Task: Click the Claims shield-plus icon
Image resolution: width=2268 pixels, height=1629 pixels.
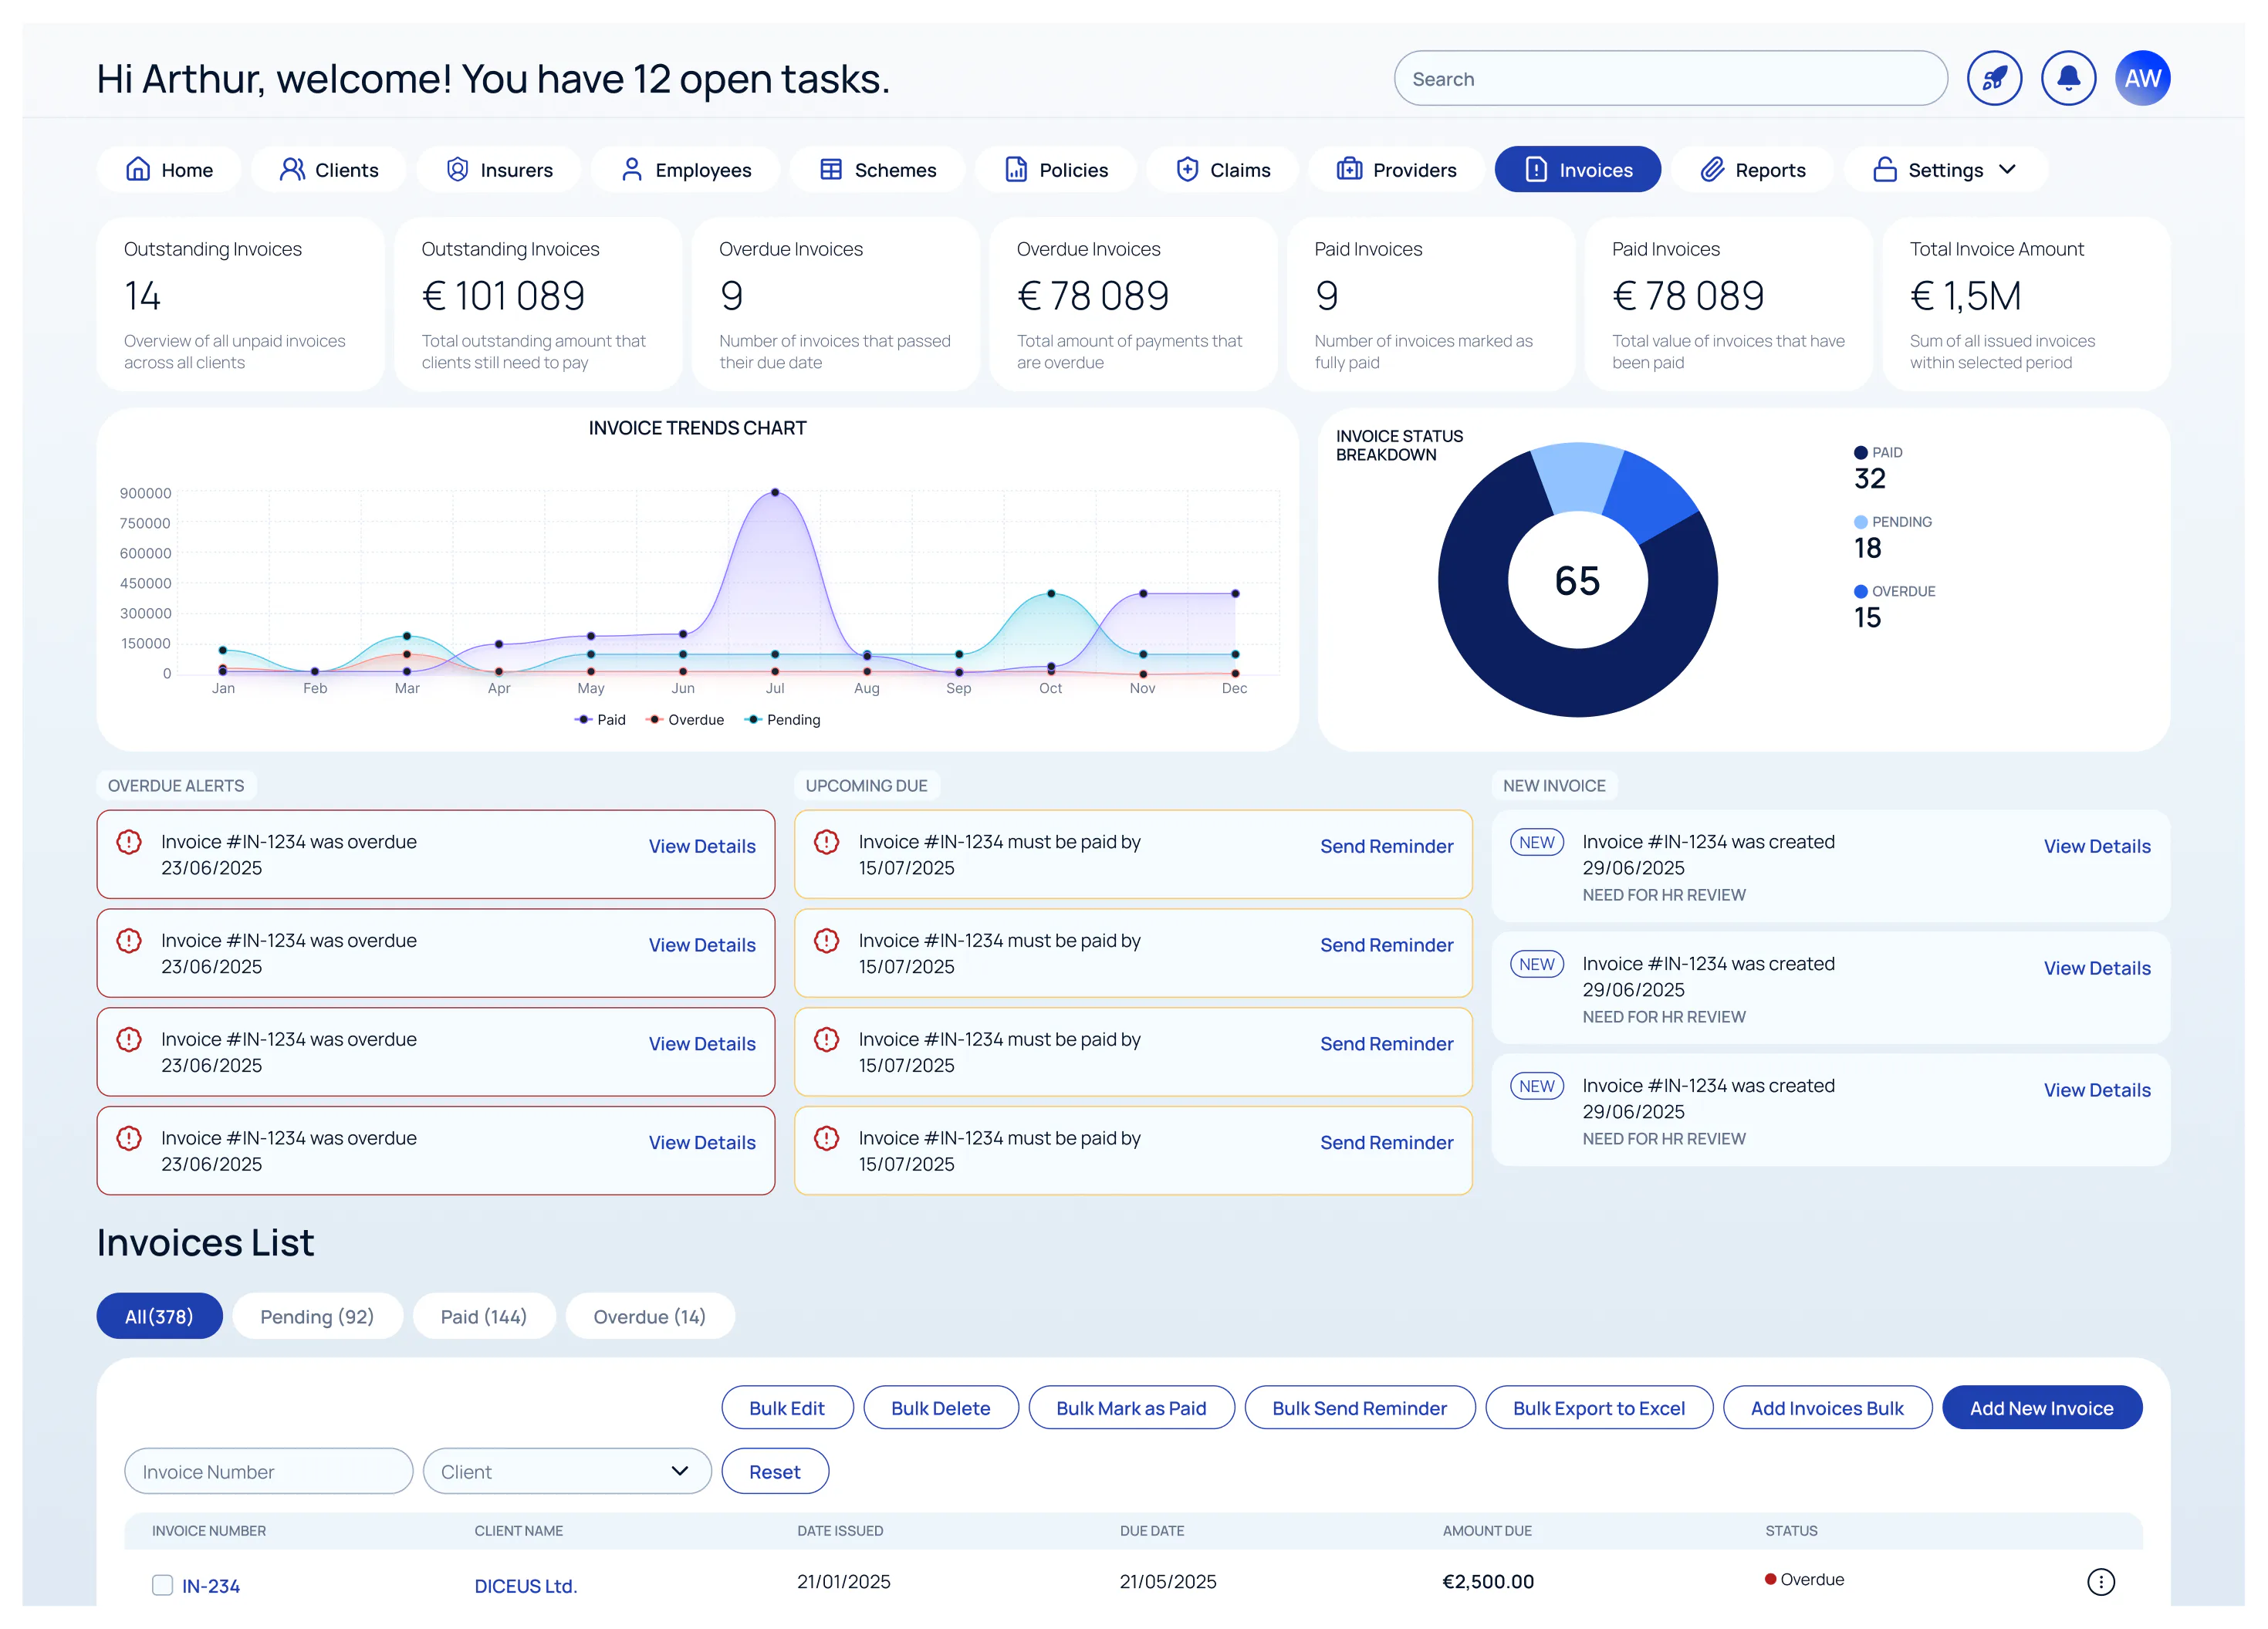Action: click(x=1187, y=169)
